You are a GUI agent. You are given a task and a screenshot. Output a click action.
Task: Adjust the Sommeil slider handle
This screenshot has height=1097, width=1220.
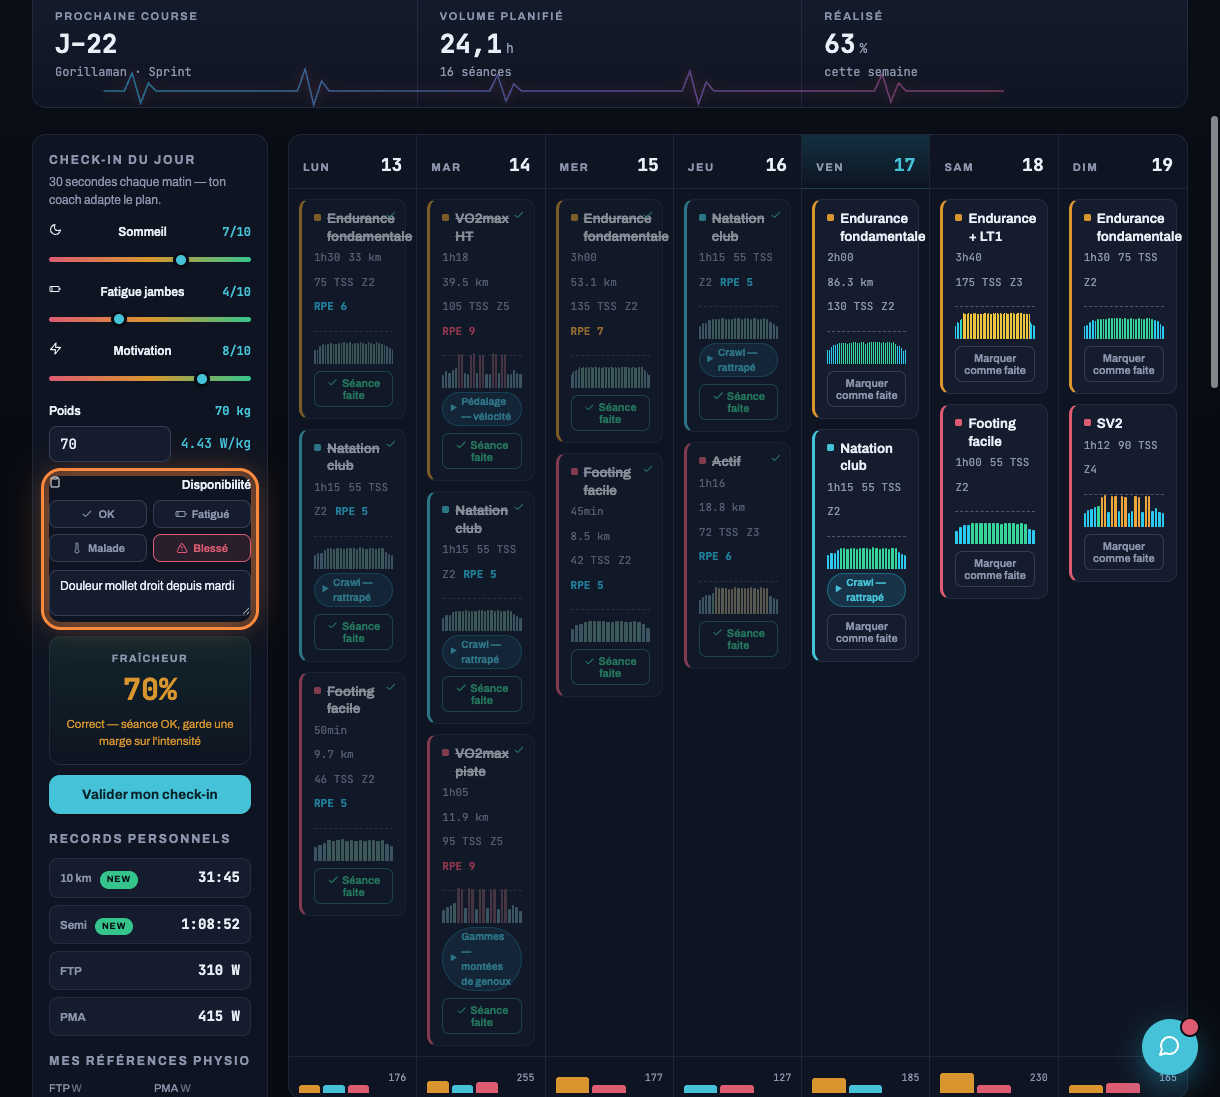coord(181,260)
